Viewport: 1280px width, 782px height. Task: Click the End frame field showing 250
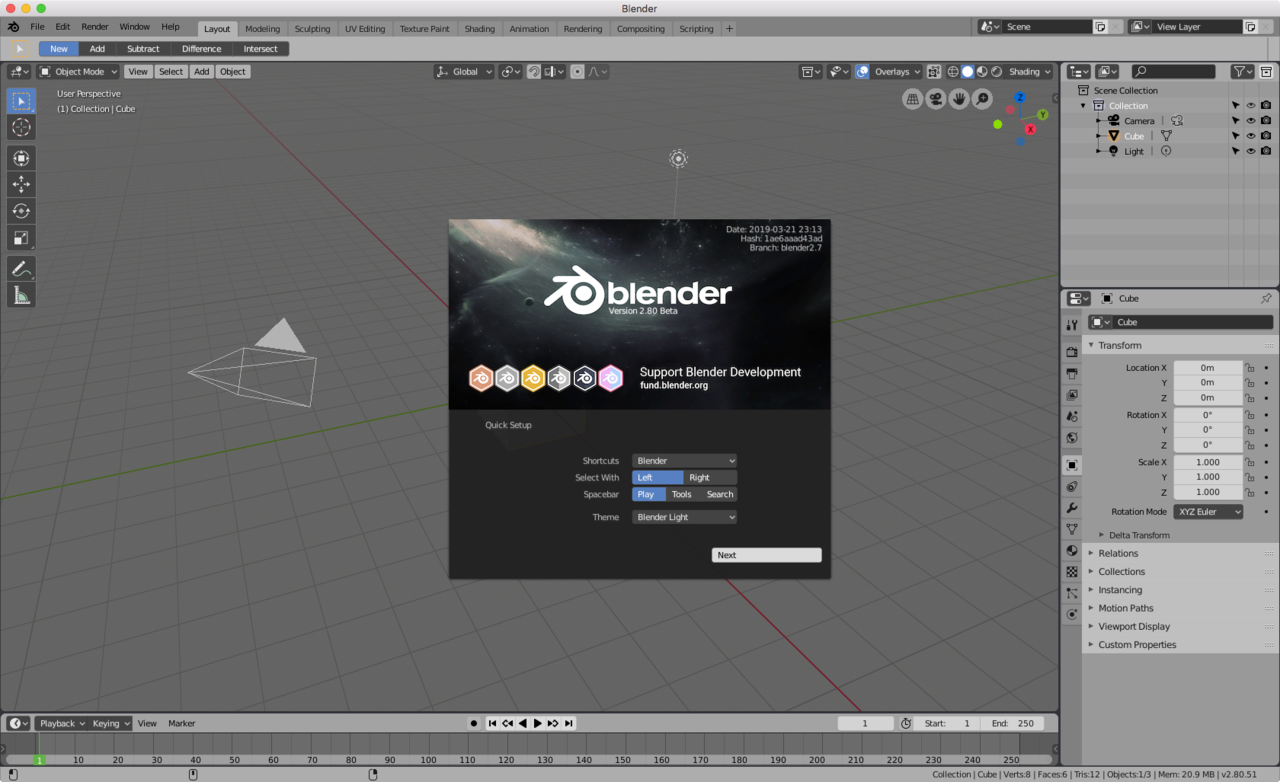tap(1013, 723)
